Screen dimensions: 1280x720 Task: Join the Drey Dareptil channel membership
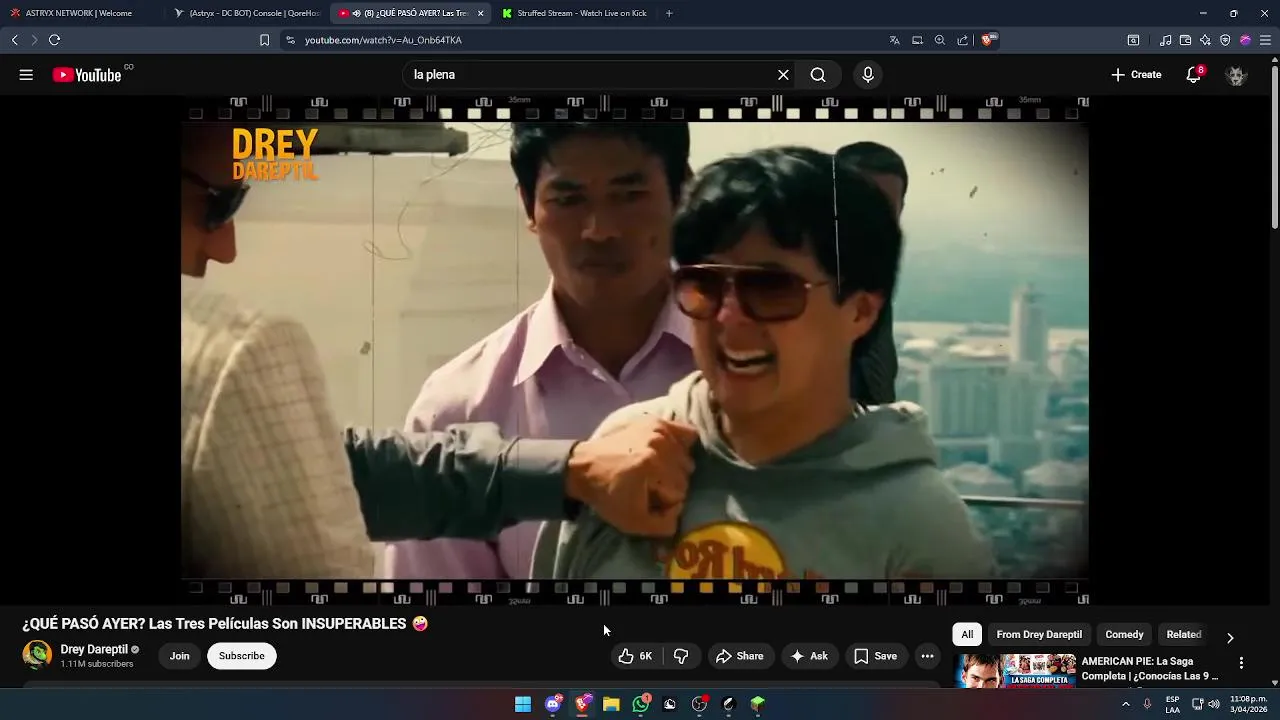tap(179, 656)
